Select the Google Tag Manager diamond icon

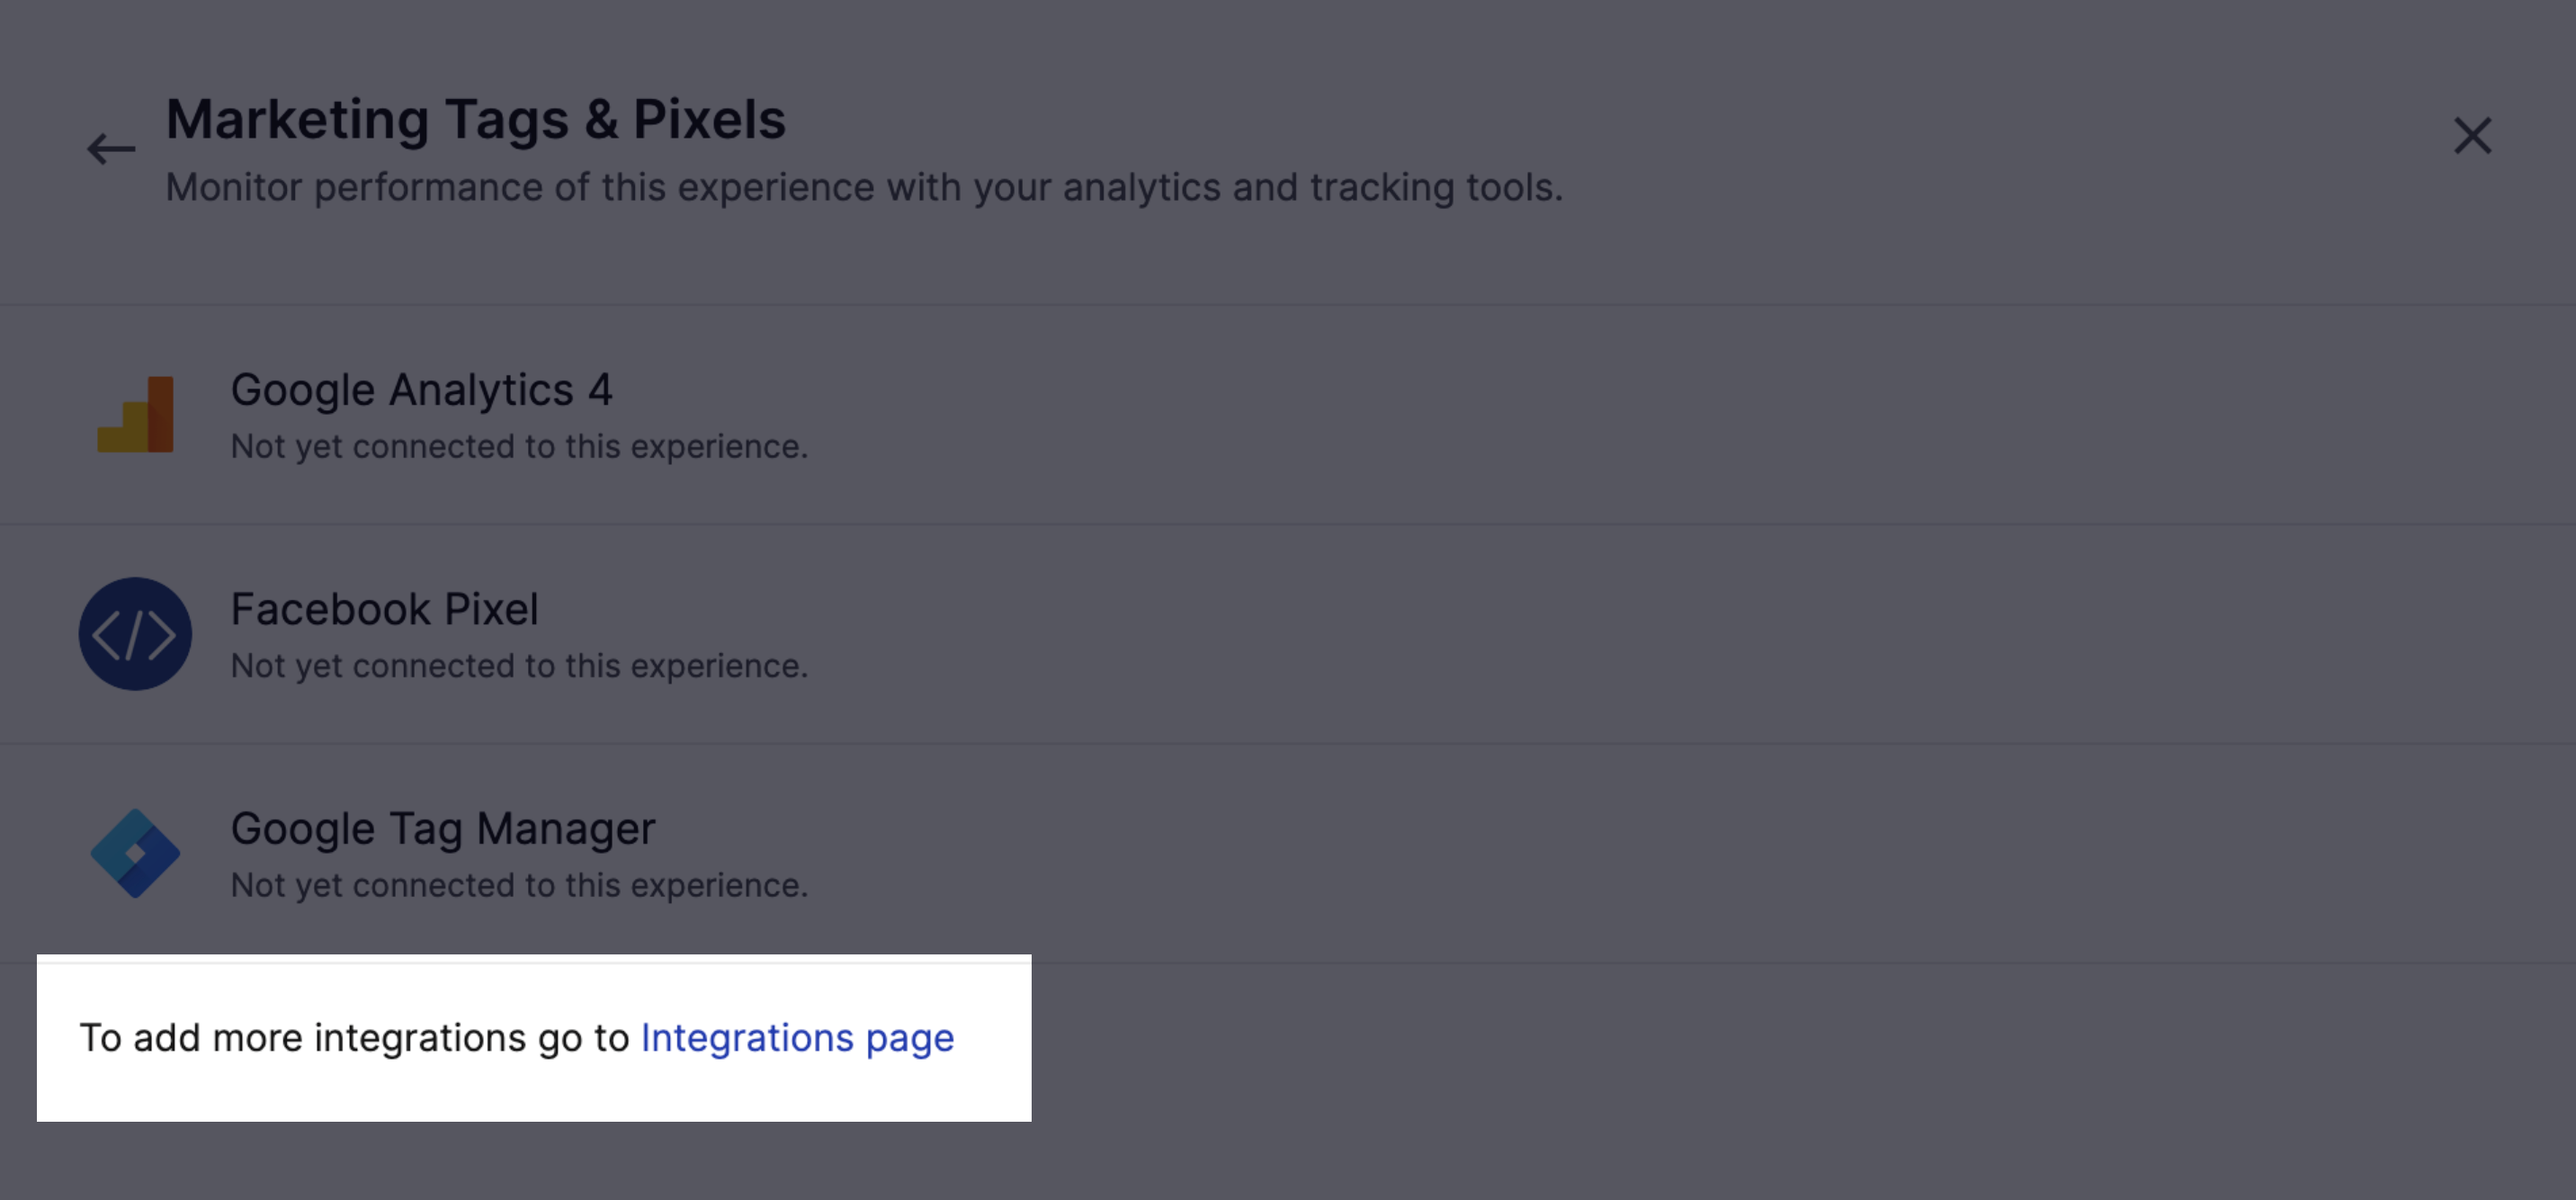click(x=135, y=852)
